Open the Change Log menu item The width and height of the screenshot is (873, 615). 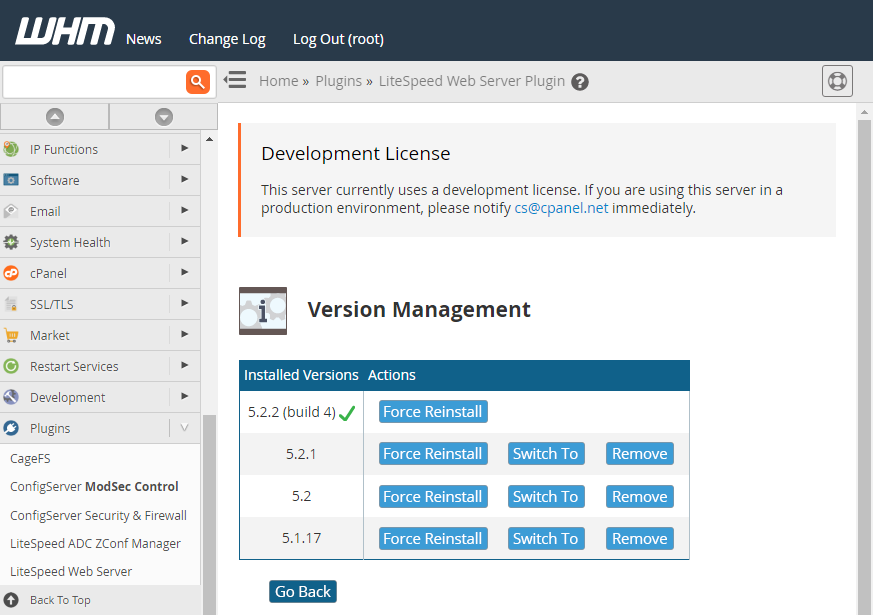pos(227,40)
